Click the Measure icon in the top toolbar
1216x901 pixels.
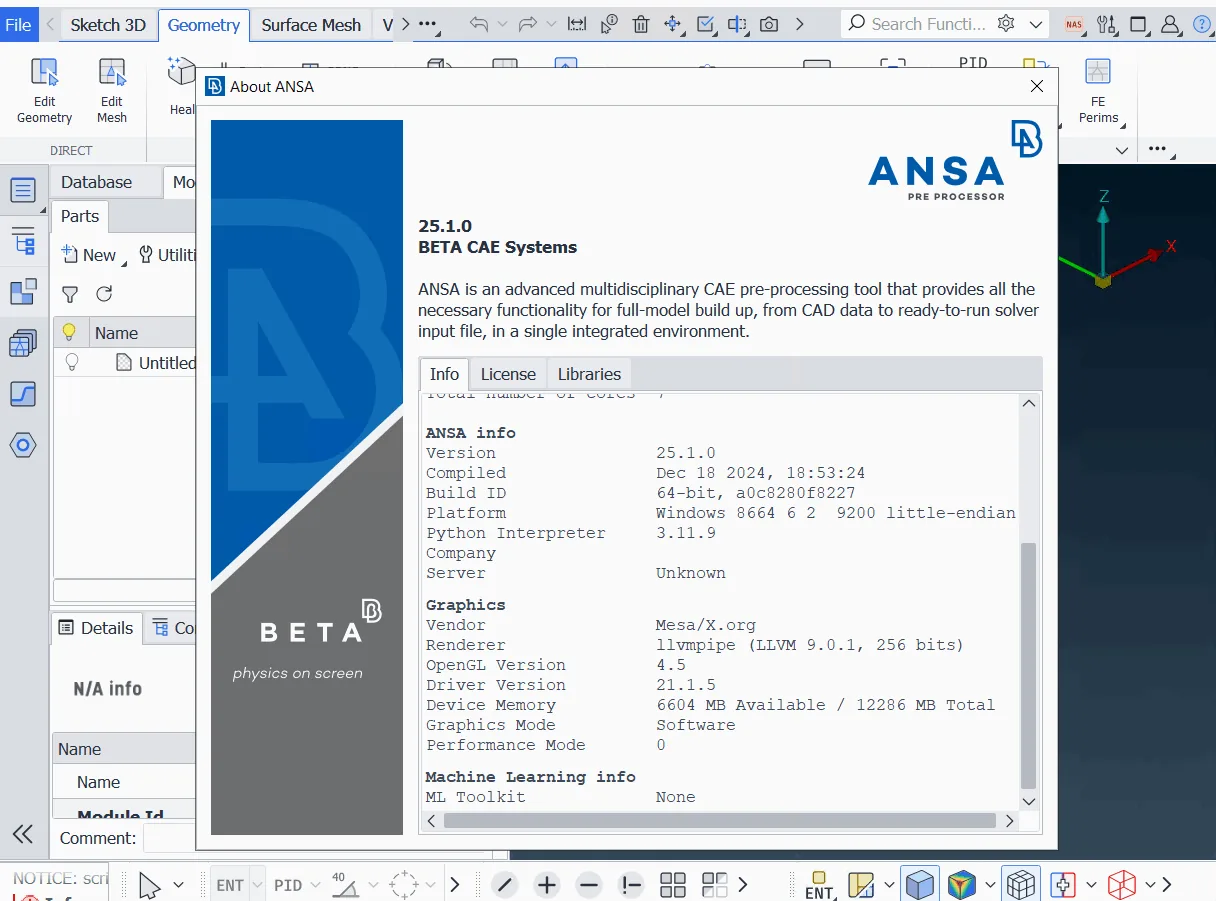[x=577, y=24]
